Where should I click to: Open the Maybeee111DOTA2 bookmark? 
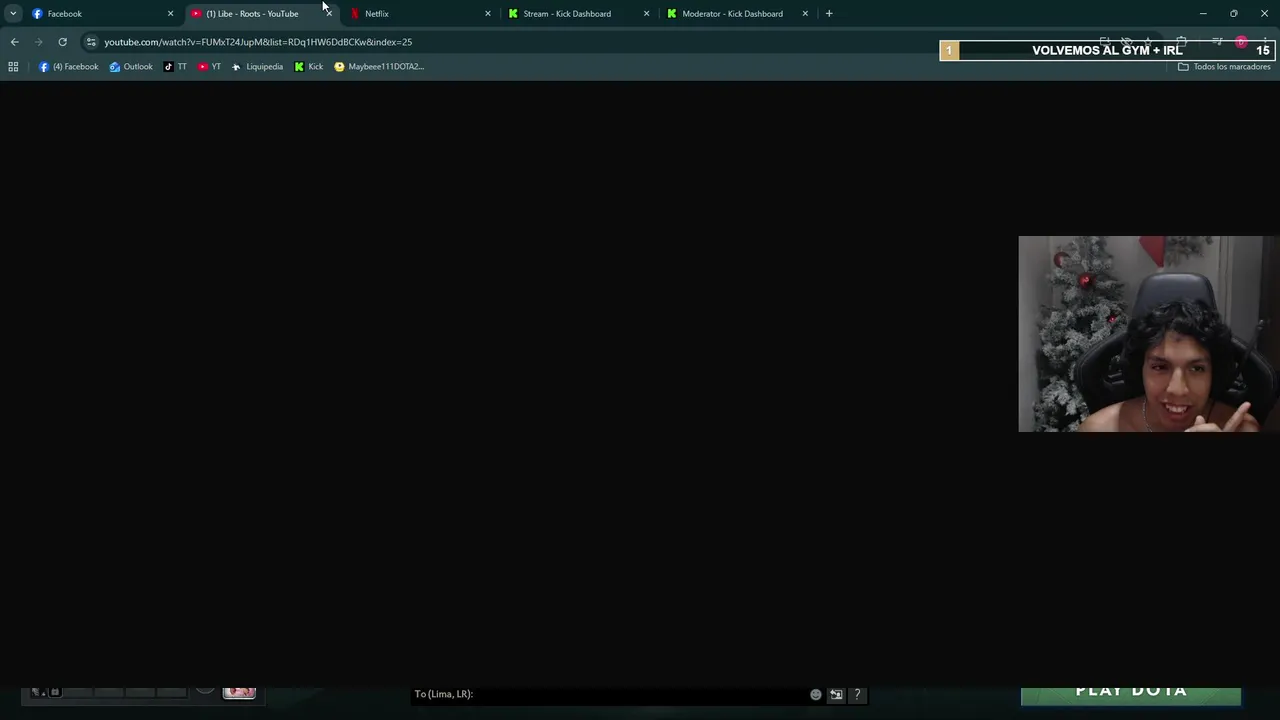pos(379,67)
